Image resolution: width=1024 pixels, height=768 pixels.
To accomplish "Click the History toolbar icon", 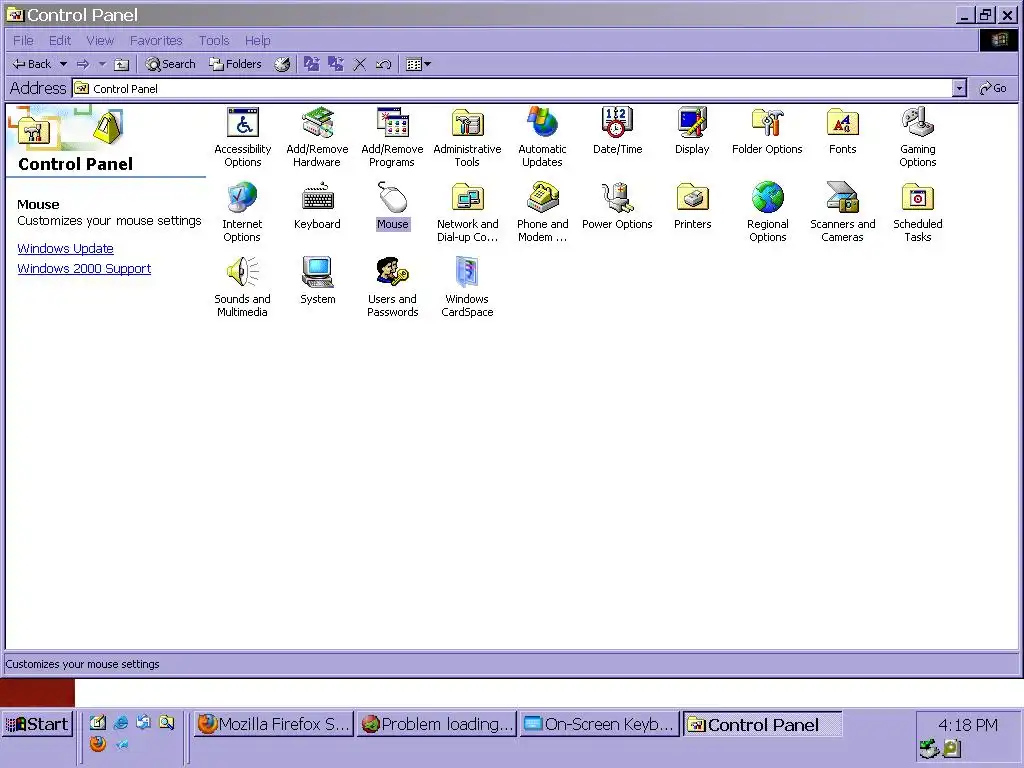I will (282, 64).
